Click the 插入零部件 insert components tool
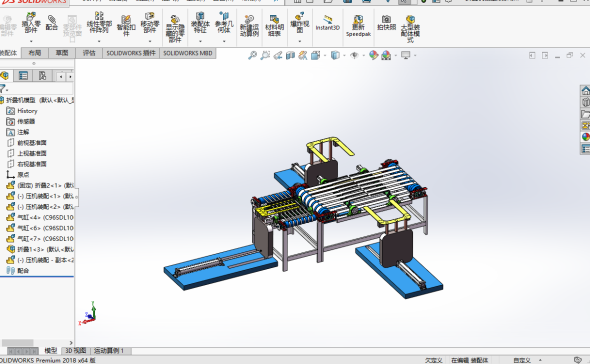This screenshot has height=364, width=590. [x=31, y=23]
